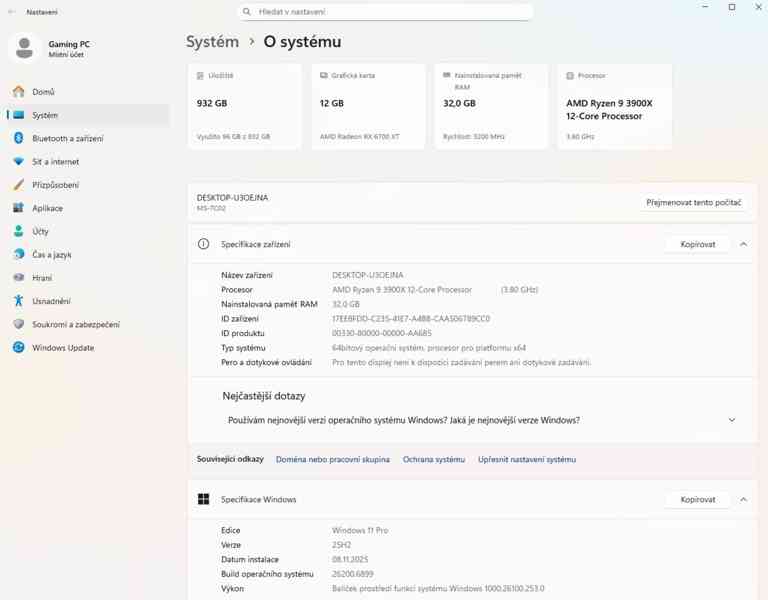
Task: Click the ID produktu value
Action: pos(382,333)
